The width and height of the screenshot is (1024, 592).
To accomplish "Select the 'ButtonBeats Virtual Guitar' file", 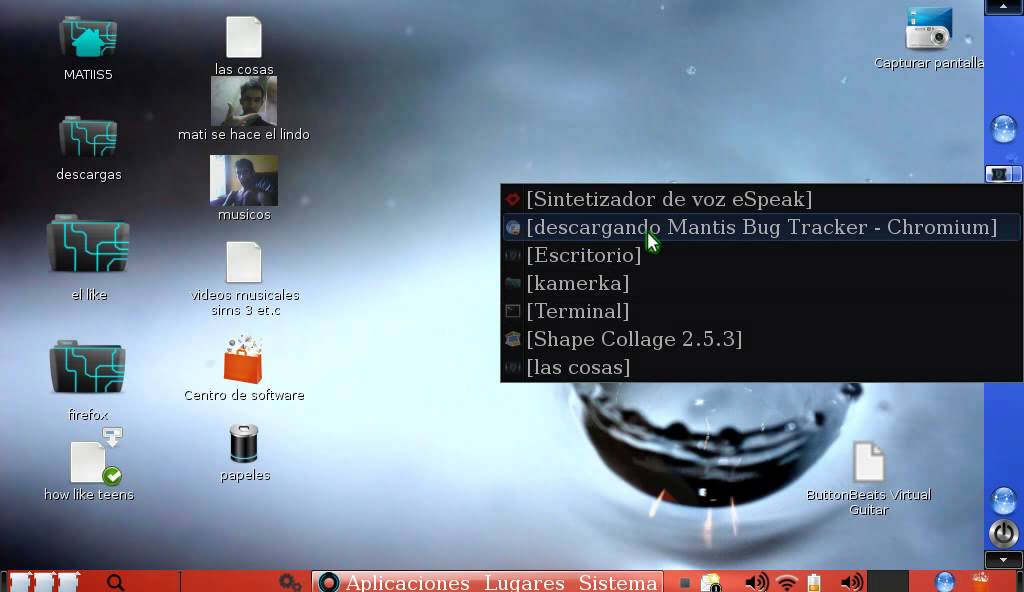I will [x=869, y=461].
